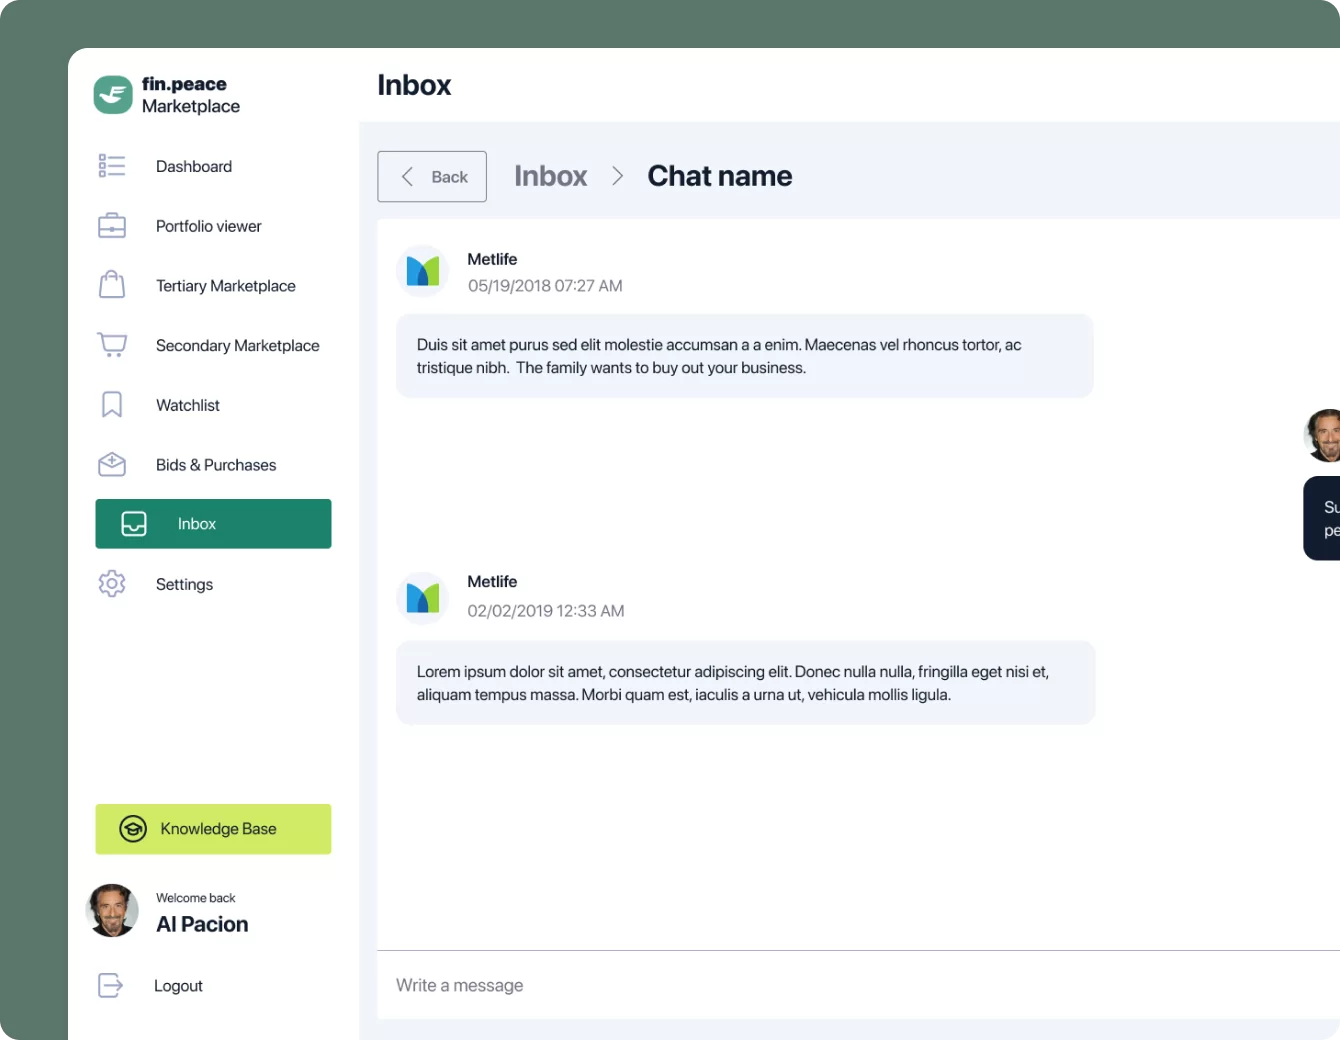Click the Secondary Marketplace cart icon

(x=112, y=345)
